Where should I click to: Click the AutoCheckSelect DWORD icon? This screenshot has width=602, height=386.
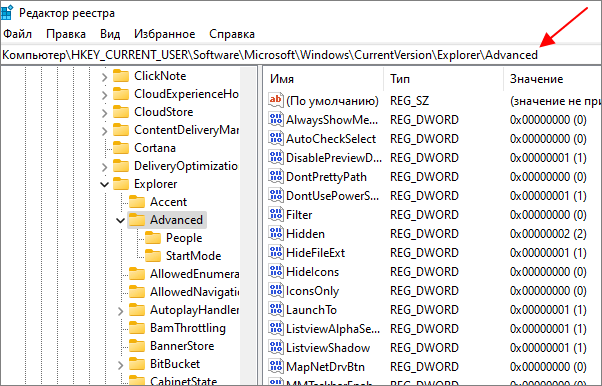pyautogui.click(x=276, y=138)
